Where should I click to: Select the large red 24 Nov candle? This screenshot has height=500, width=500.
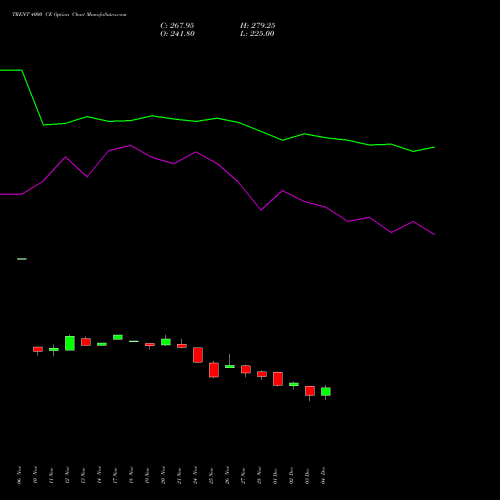tap(198, 355)
